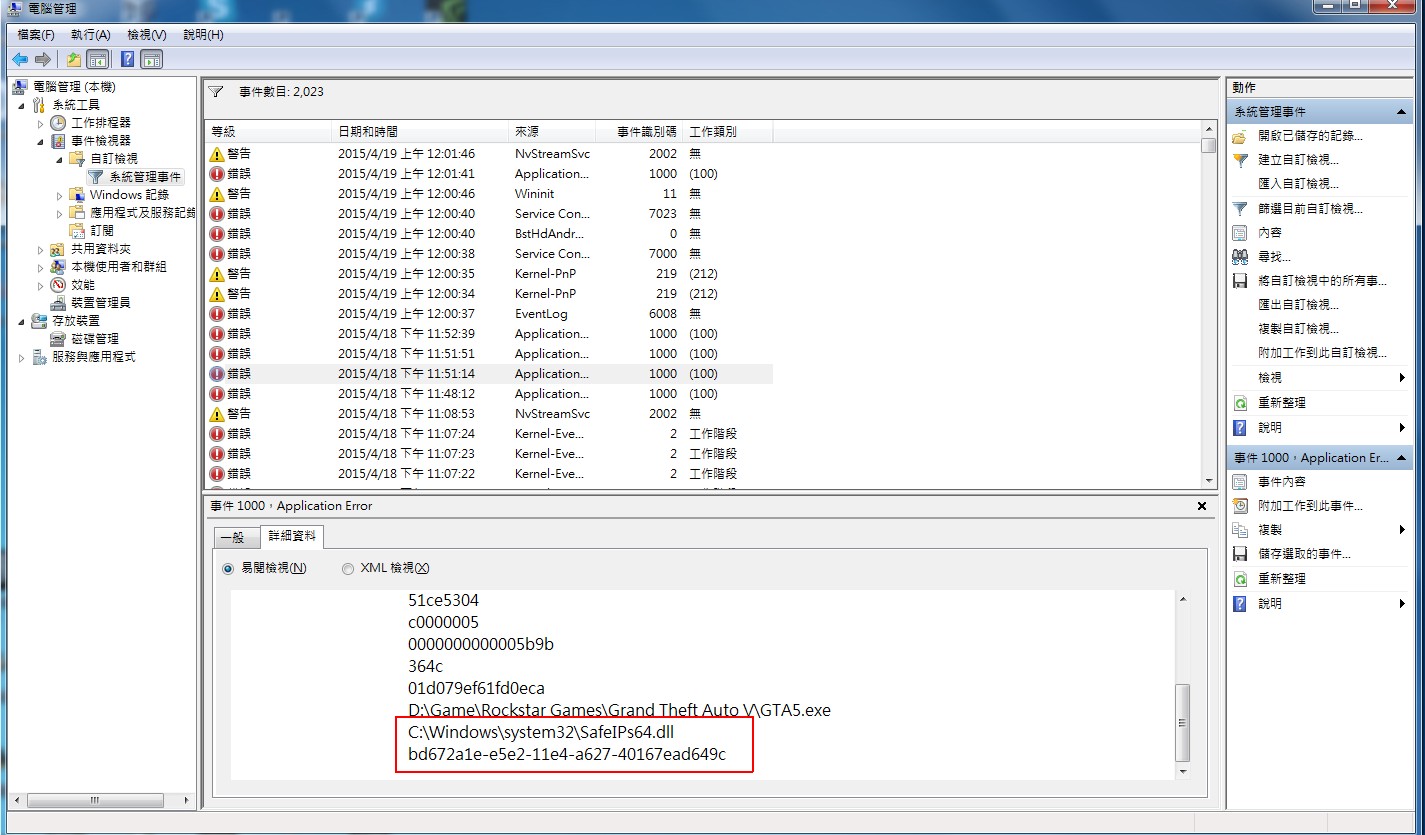Collapse the 事件檢視器 tree node
This screenshot has width=1425, height=835.
[41, 141]
